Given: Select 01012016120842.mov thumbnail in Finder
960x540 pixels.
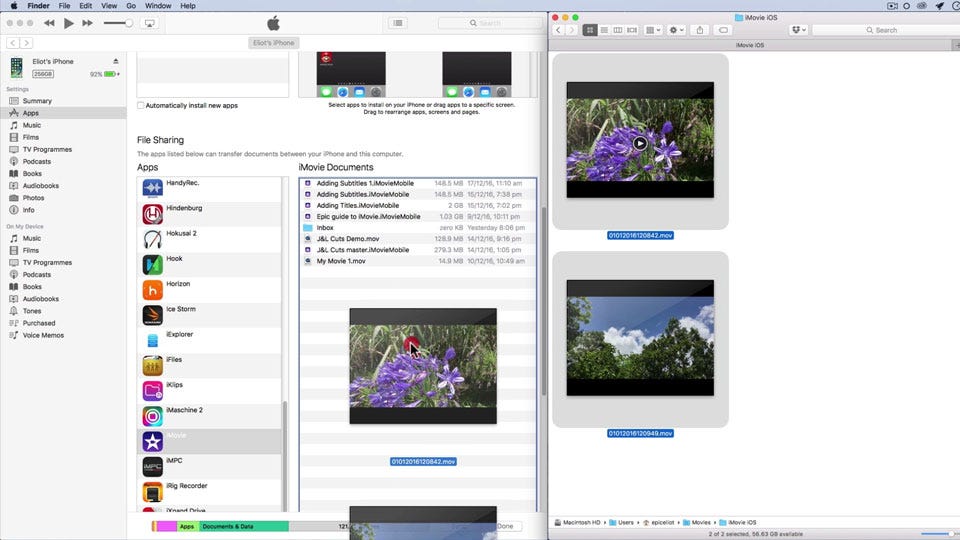Looking at the screenshot, I should click(x=640, y=140).
